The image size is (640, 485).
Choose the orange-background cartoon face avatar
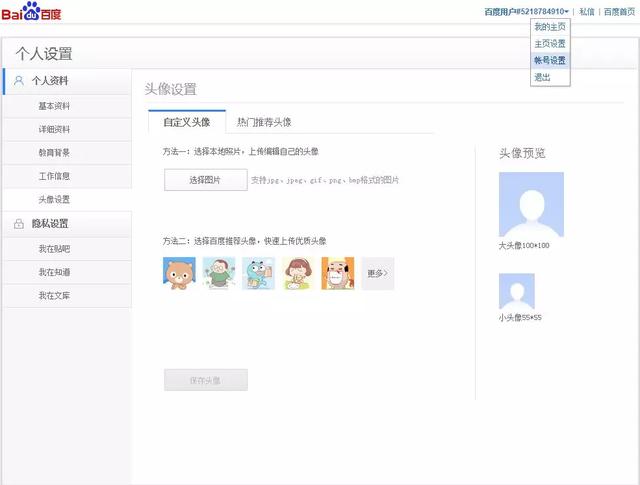(337, 273)
